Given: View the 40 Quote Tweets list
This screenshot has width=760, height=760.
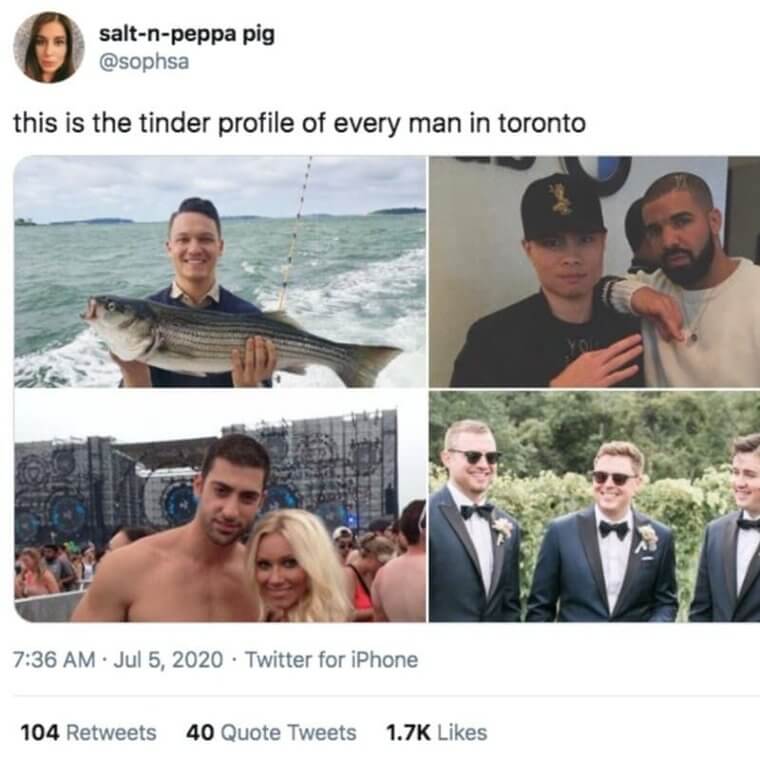Looking at the screenshot, I should tap(271, 732).
